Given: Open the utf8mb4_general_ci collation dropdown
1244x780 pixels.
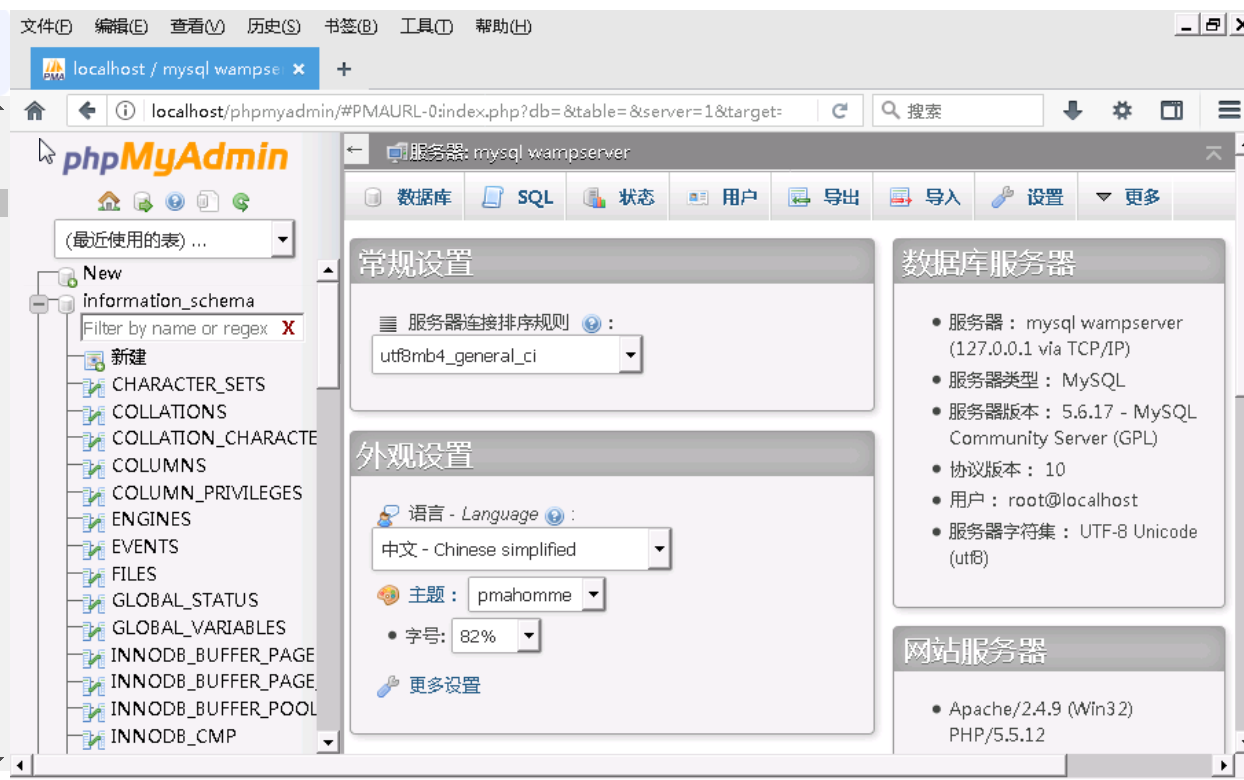Looking at the screenshot, I should (506, 355).
